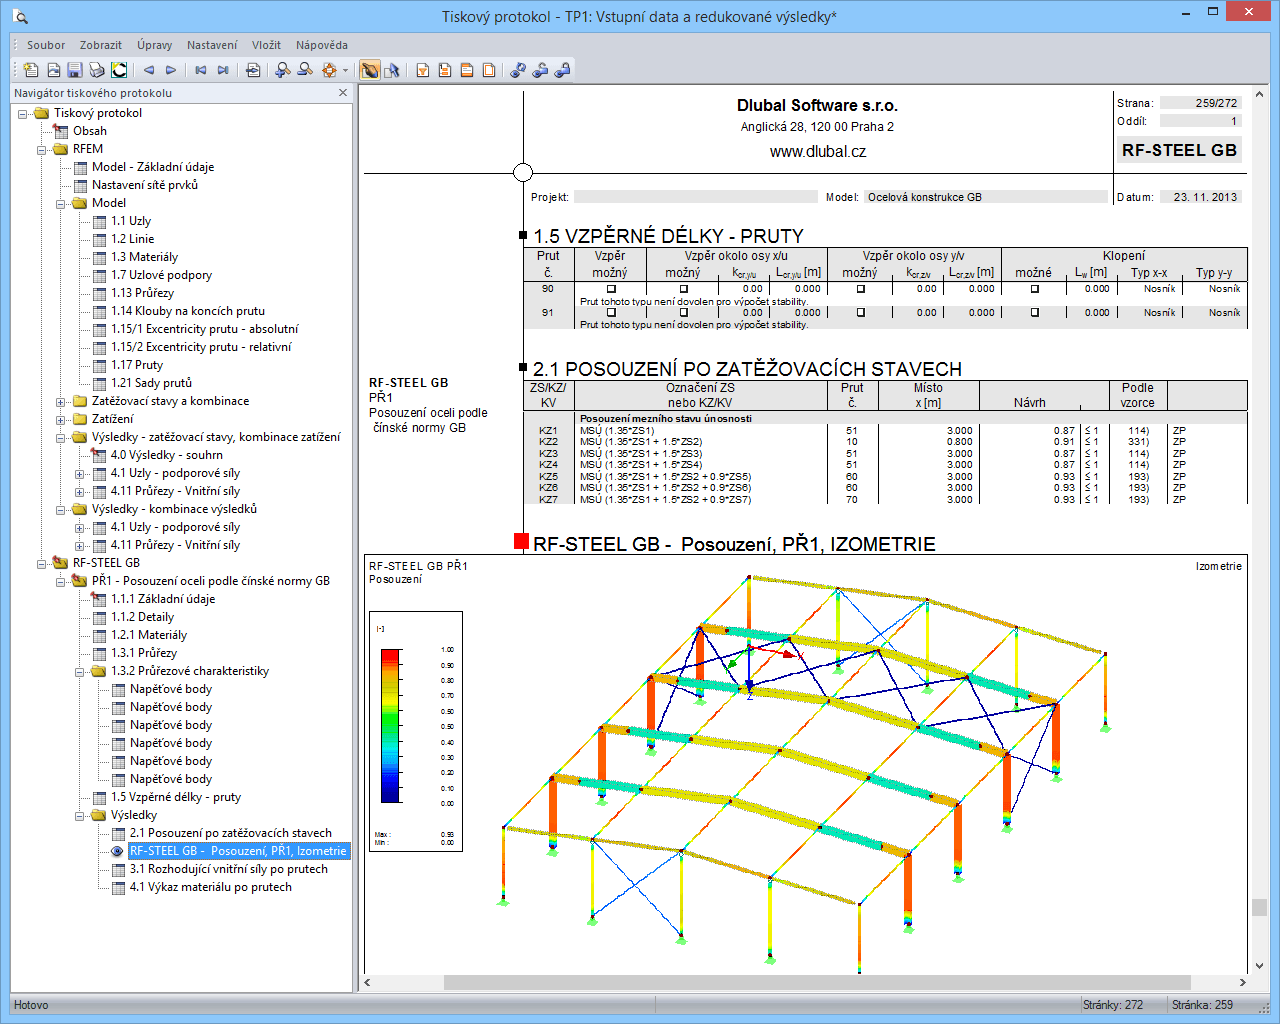1280x1024 pixels.
Task: Click the zoom out magnifier icon
Action: click(305, 70)
